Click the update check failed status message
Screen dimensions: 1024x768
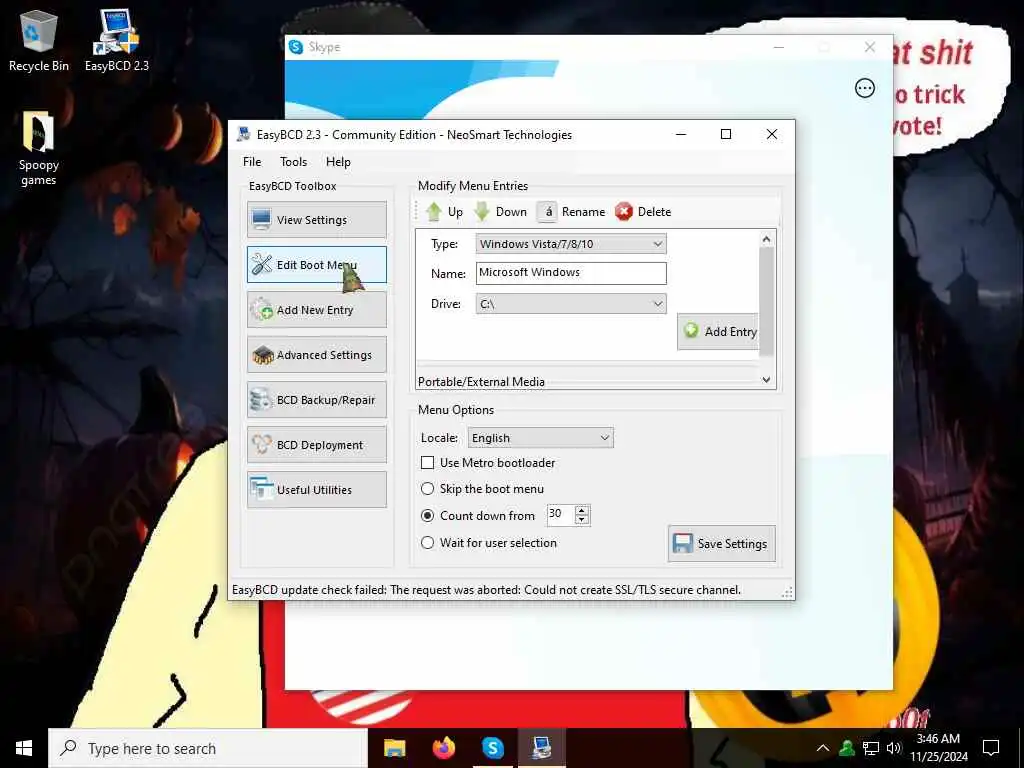pos(486,590)
